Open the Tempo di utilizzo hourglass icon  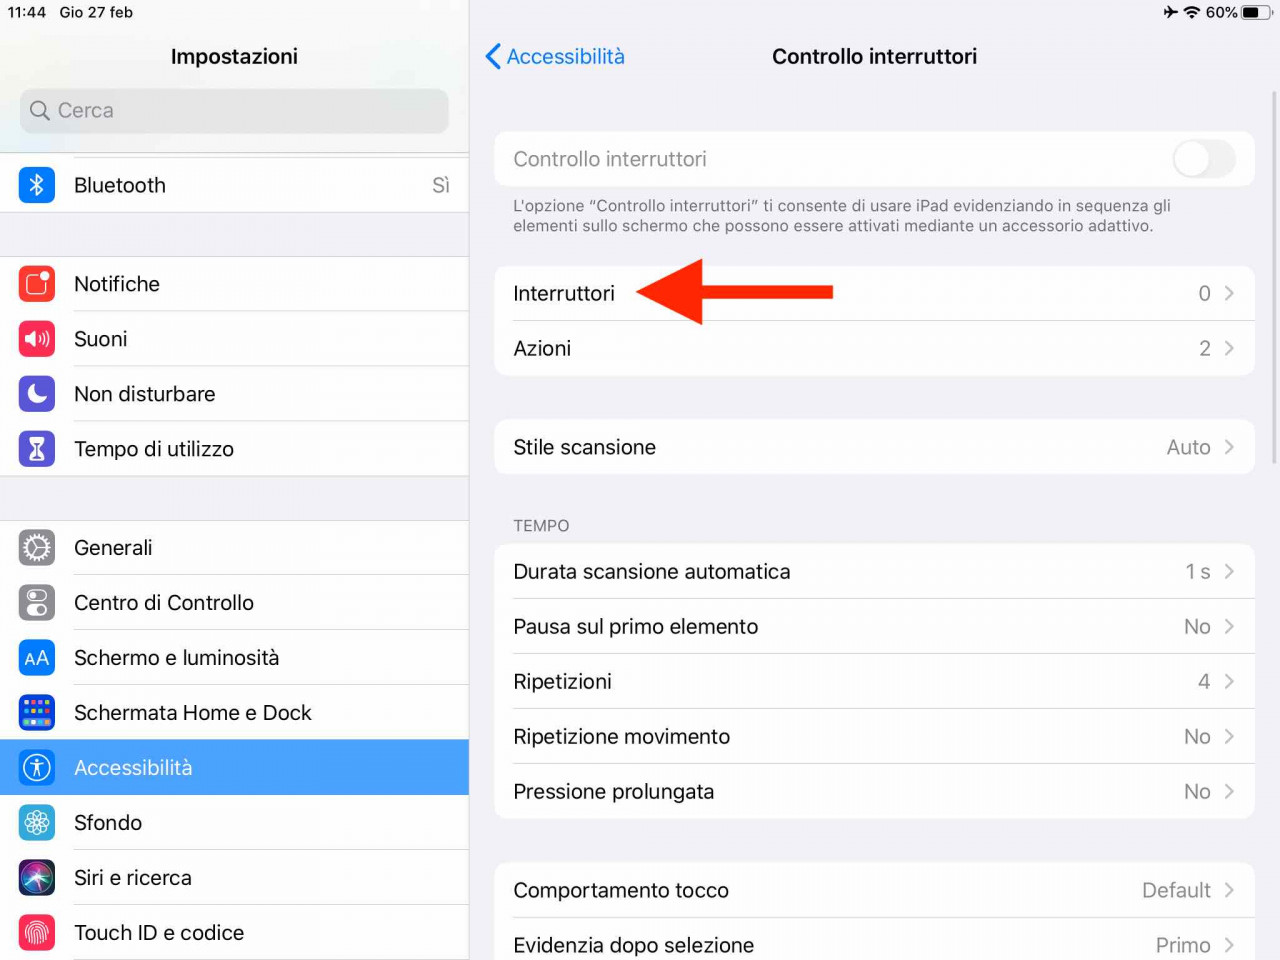pyautogui.click(x=37, y=449)
